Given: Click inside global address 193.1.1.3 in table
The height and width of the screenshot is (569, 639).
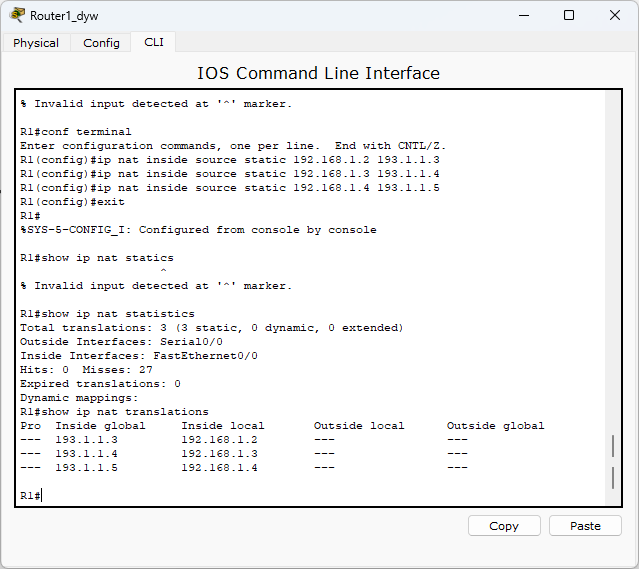Looking at the screenshot, I should tap(86, 440).
